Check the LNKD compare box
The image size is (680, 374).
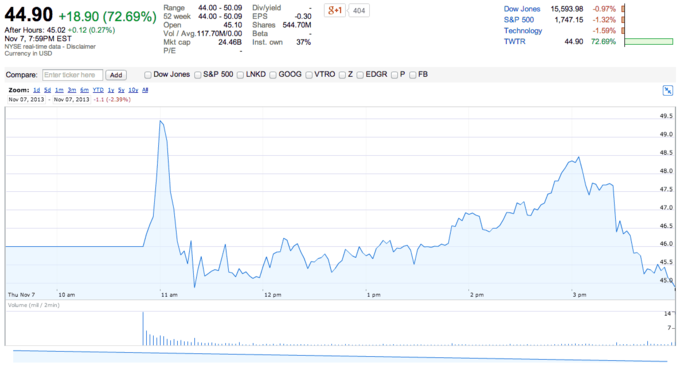(240, 75)
